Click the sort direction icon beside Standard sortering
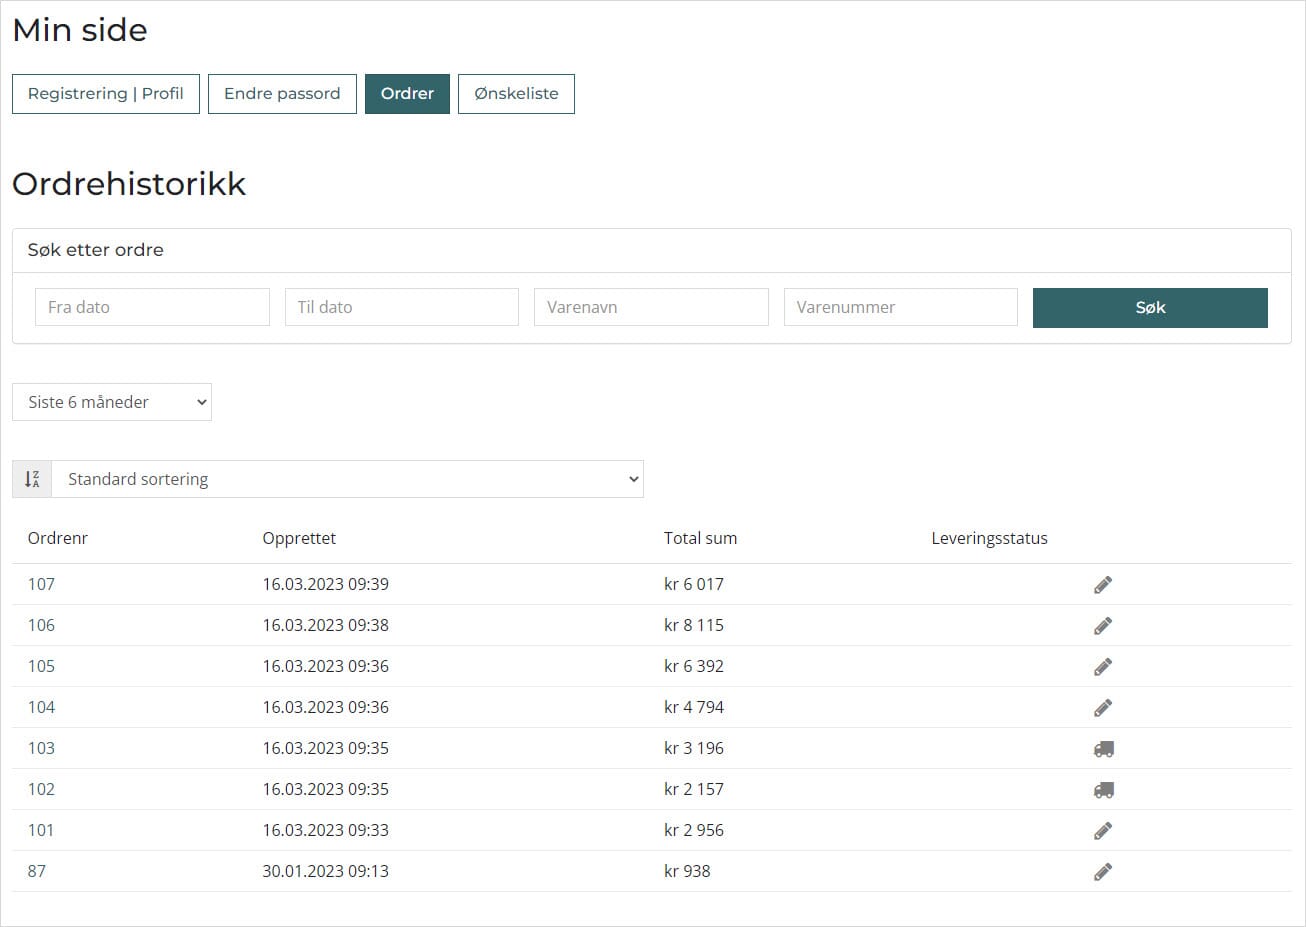The height and width of the screenshot is (927, 1306). coord(32,479)
